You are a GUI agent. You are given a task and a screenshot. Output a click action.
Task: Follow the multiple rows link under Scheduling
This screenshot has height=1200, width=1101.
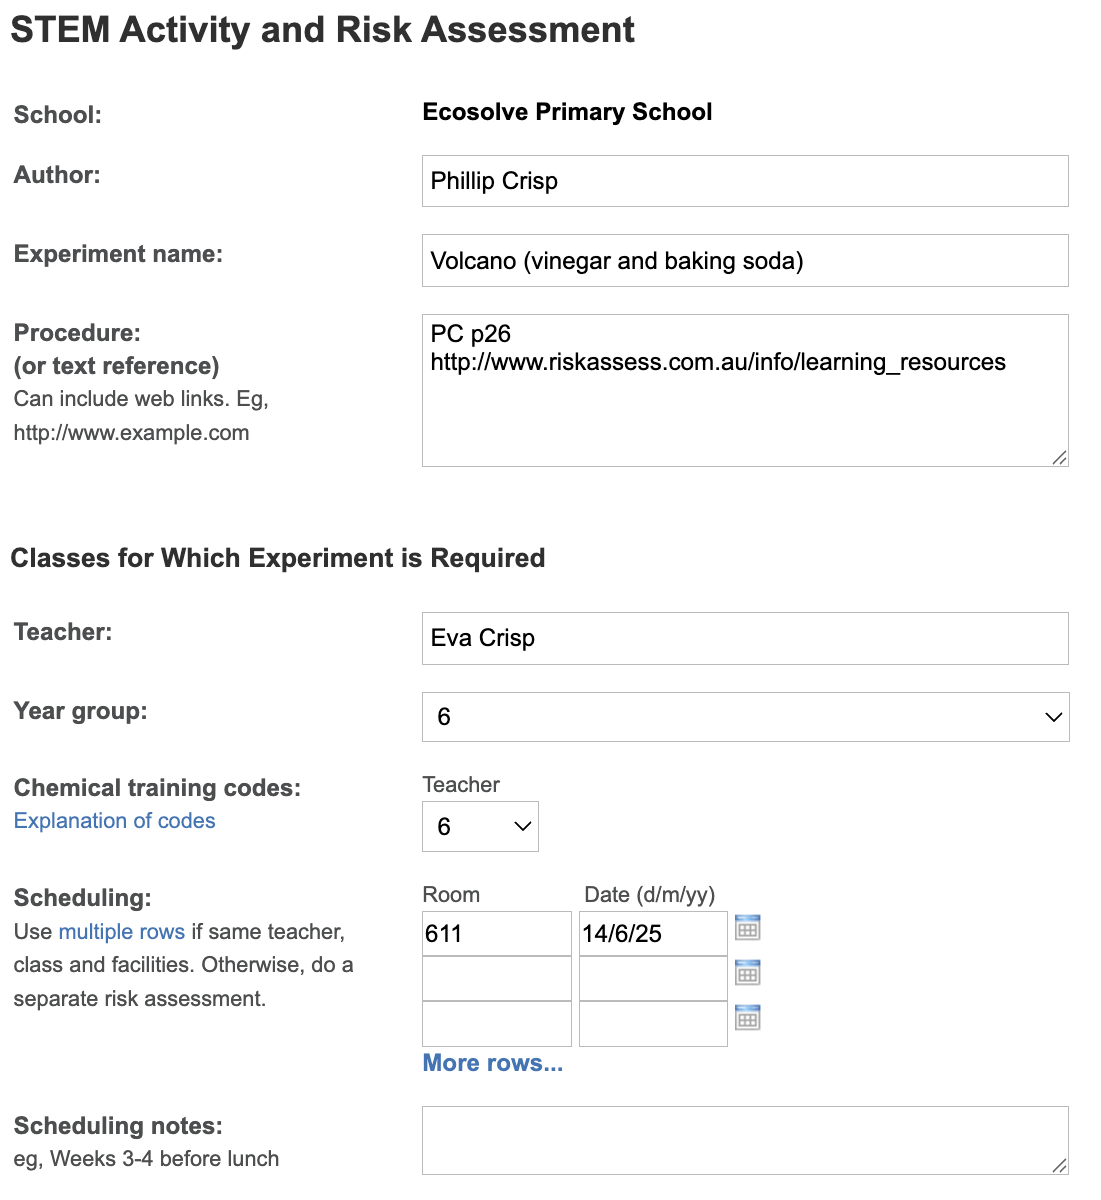(x=120, y=931)
